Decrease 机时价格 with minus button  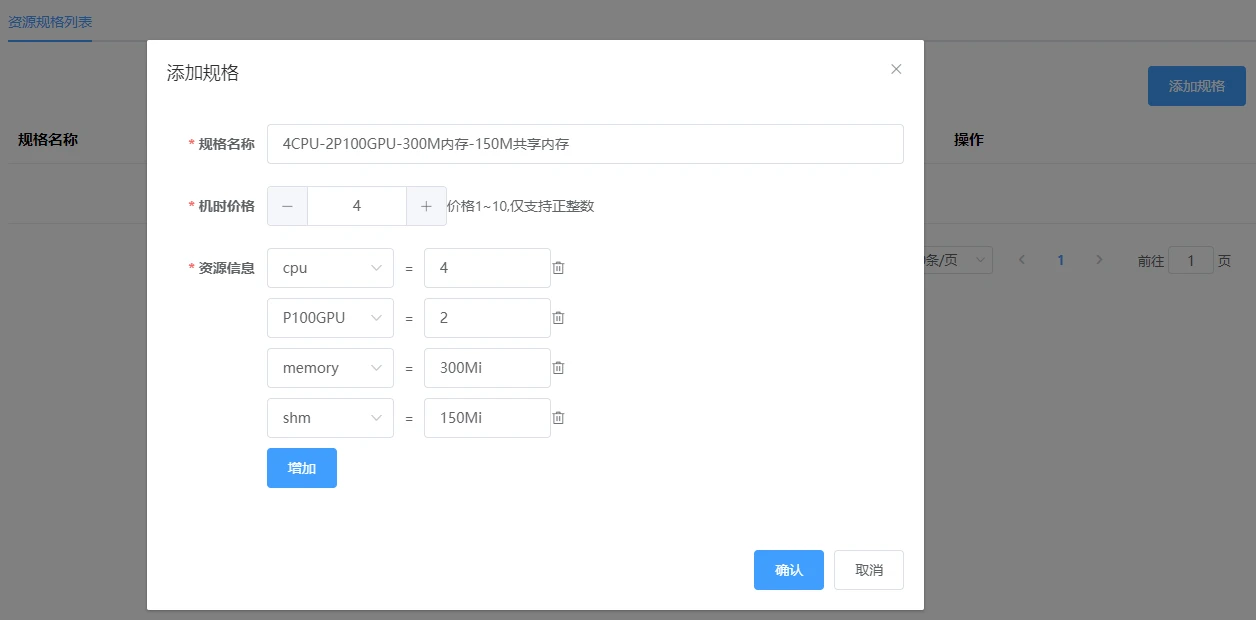[288, 206]
